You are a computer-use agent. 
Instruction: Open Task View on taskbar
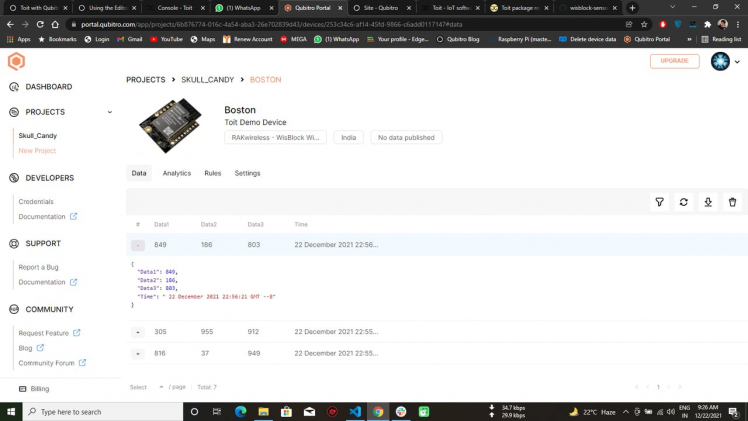pos(217,411)
